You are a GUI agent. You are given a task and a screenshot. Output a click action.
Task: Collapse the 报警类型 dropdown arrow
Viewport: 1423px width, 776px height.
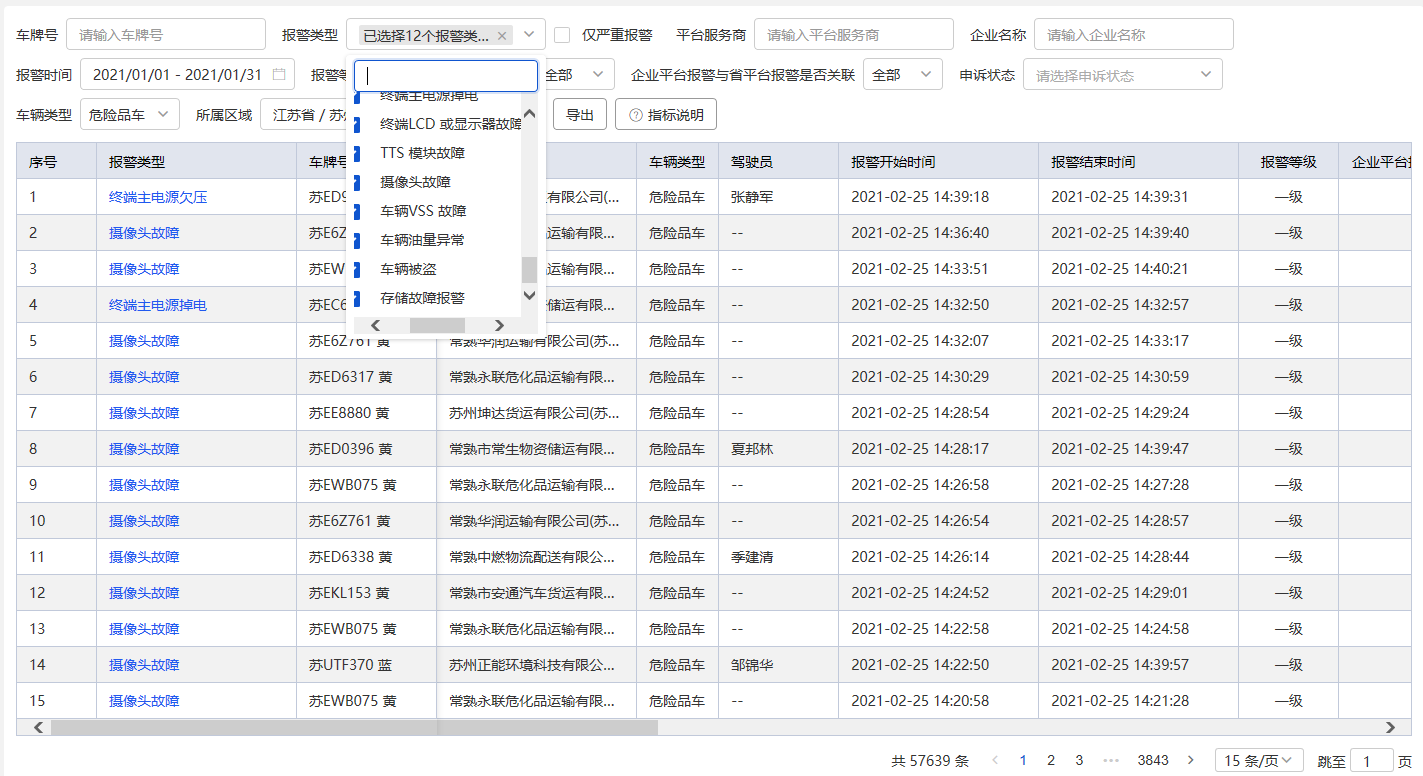[530, 35]
